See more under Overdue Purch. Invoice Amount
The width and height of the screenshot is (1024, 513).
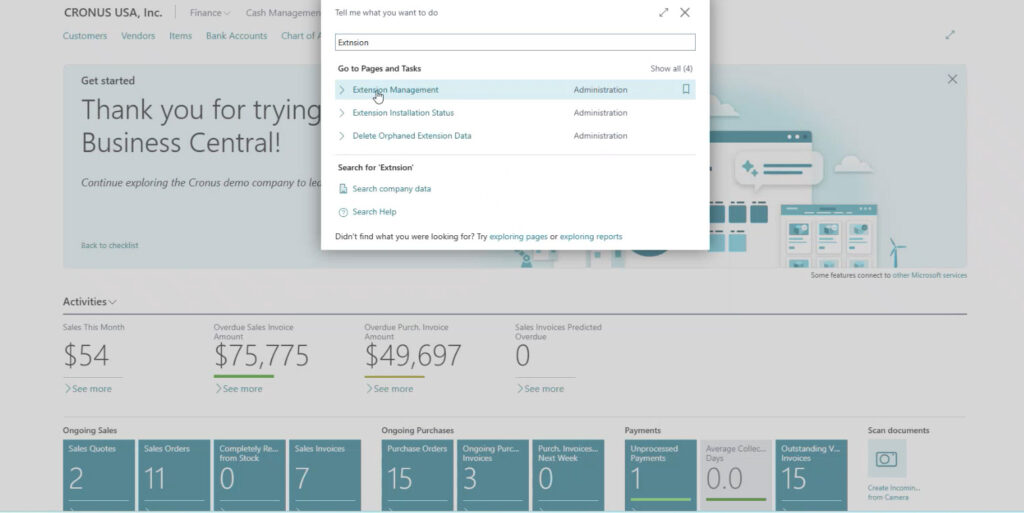coord(389,389)
